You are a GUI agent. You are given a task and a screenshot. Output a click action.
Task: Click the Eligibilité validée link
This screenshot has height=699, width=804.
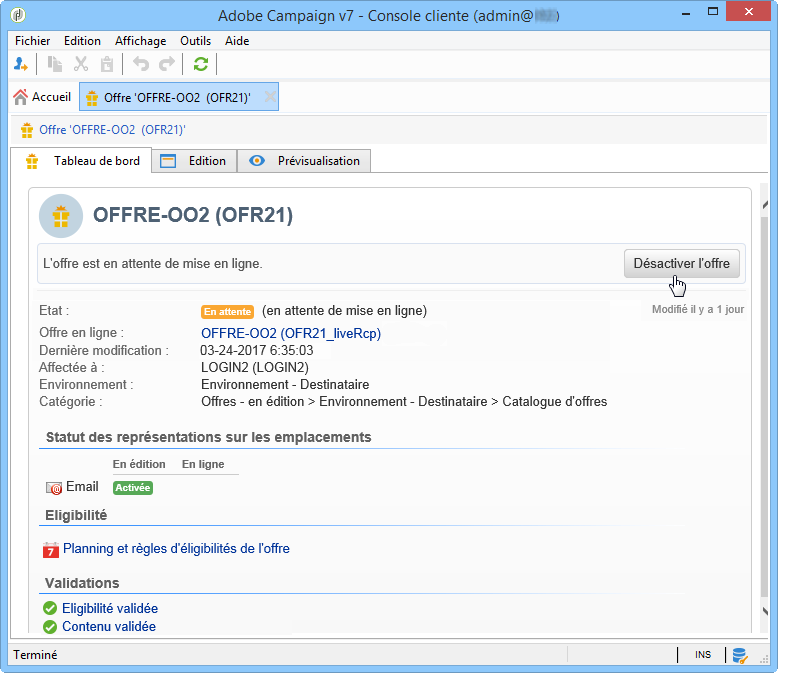(110, 608)
